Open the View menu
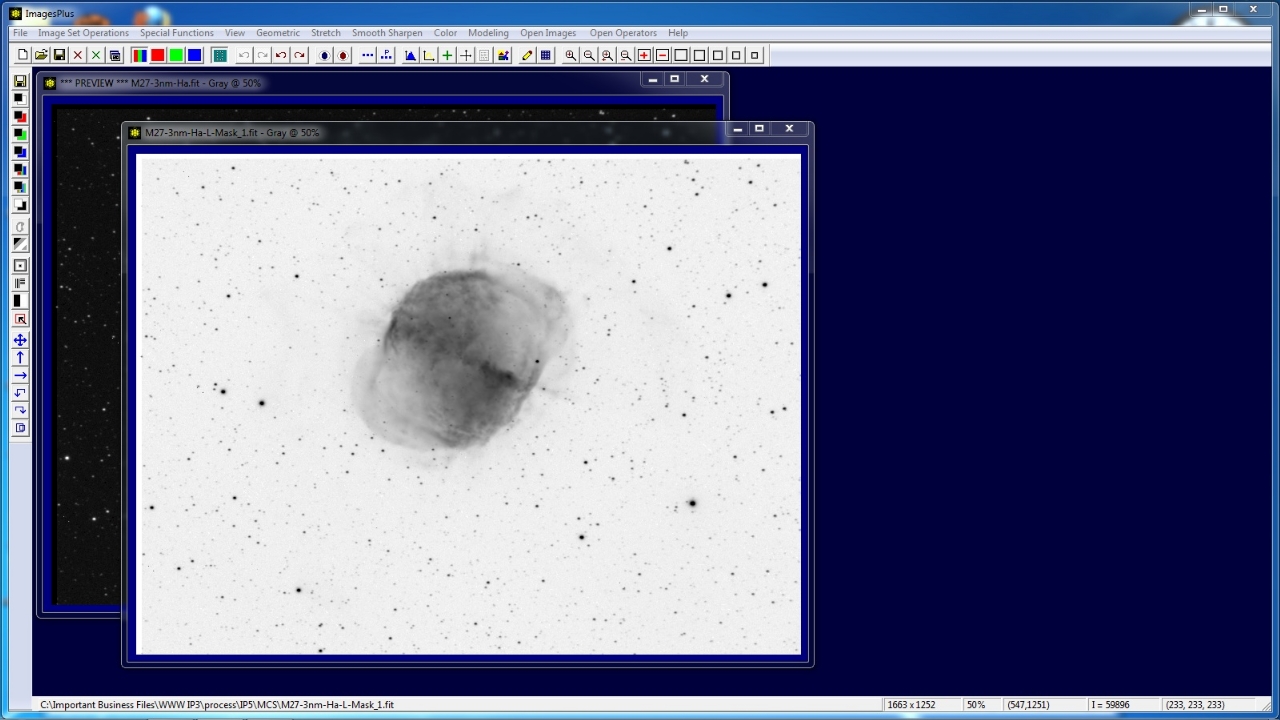The height and width of the screenshot is (720, 1280). pos(235,33)
